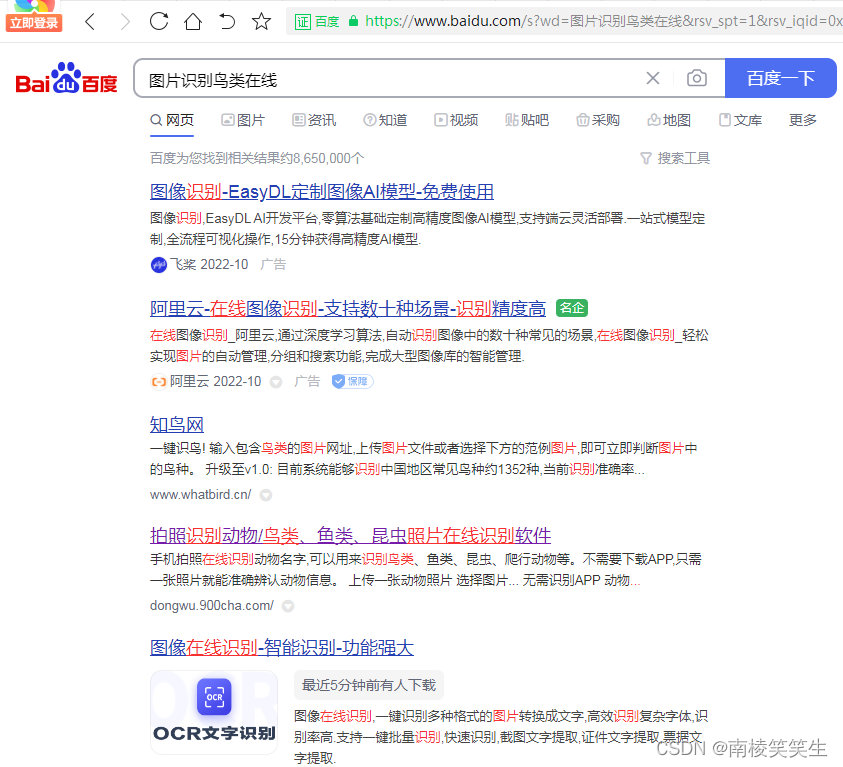Click the green 证 百度 site certificate badge

[x=317, y=21]
